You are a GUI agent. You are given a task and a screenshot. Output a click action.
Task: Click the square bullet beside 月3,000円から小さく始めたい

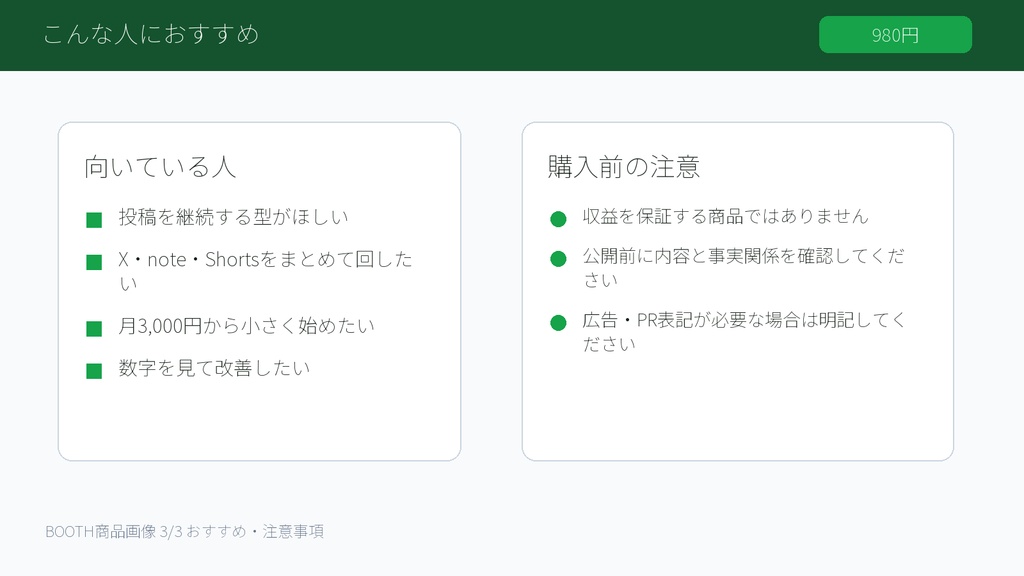coord(94,328)
